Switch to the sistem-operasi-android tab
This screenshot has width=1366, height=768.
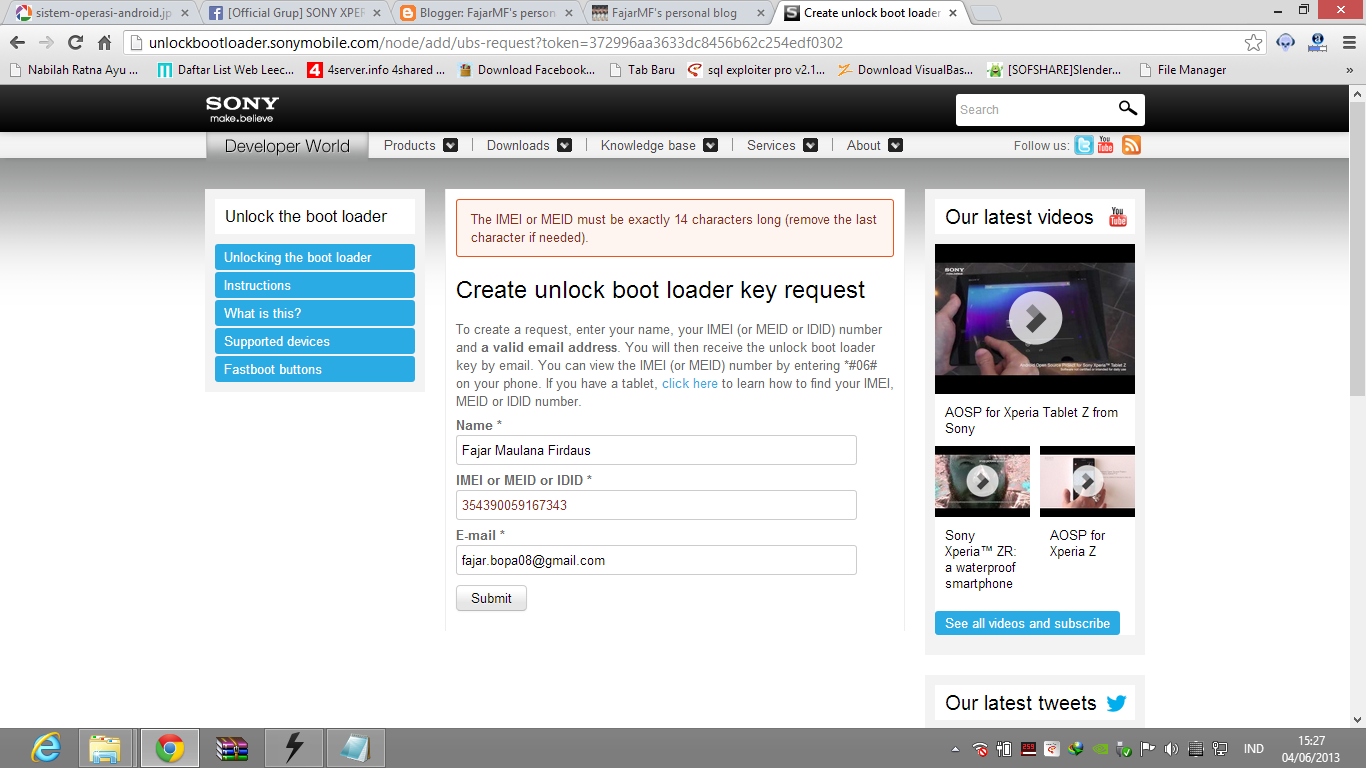pos(102,13)
